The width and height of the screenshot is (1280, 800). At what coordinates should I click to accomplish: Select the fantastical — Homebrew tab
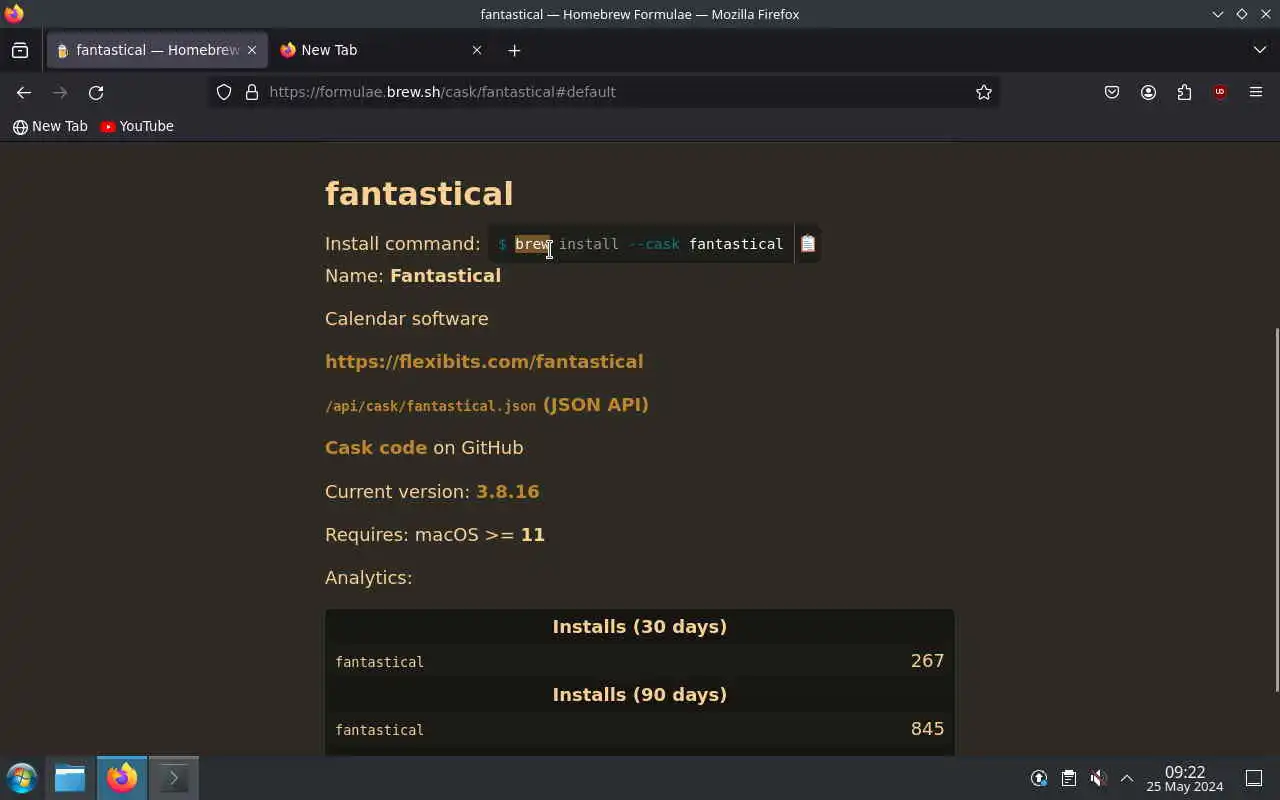click(157, 50)
